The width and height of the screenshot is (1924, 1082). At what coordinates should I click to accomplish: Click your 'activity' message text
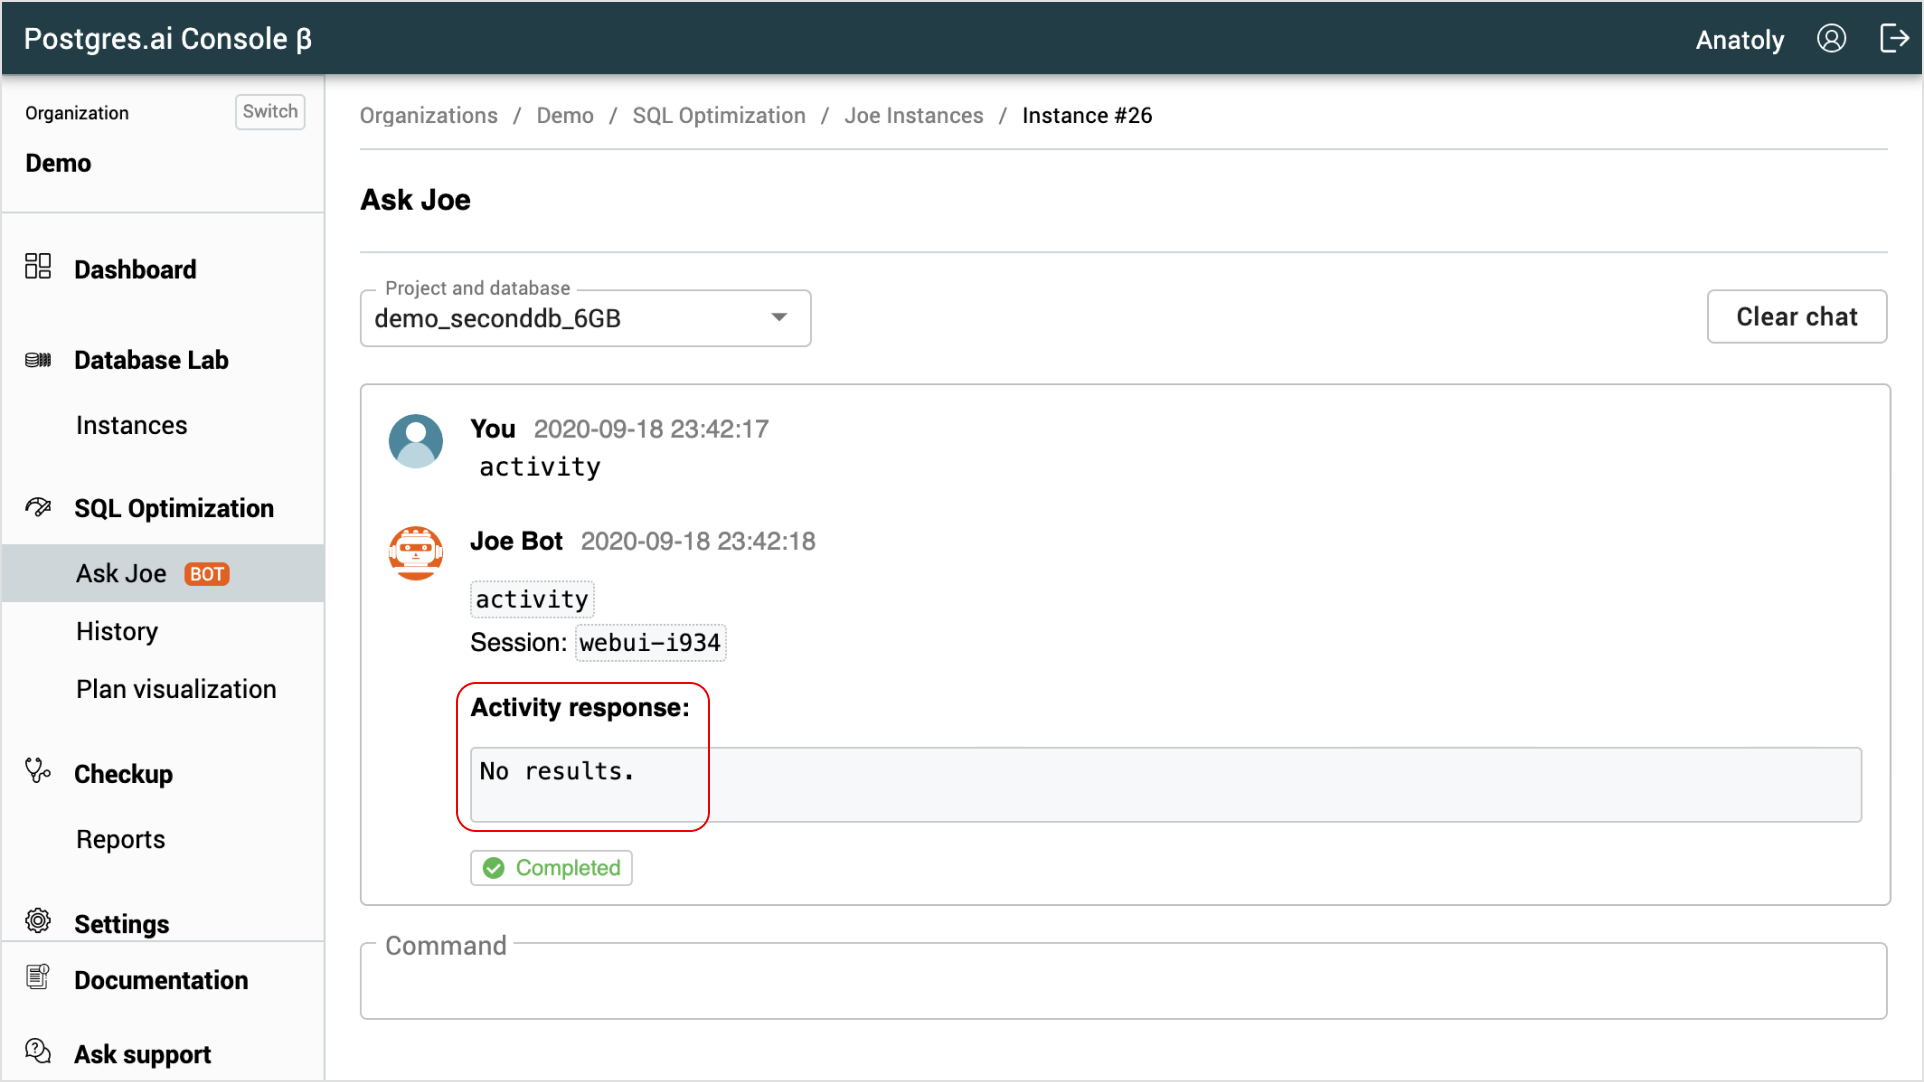coord(540,467)
